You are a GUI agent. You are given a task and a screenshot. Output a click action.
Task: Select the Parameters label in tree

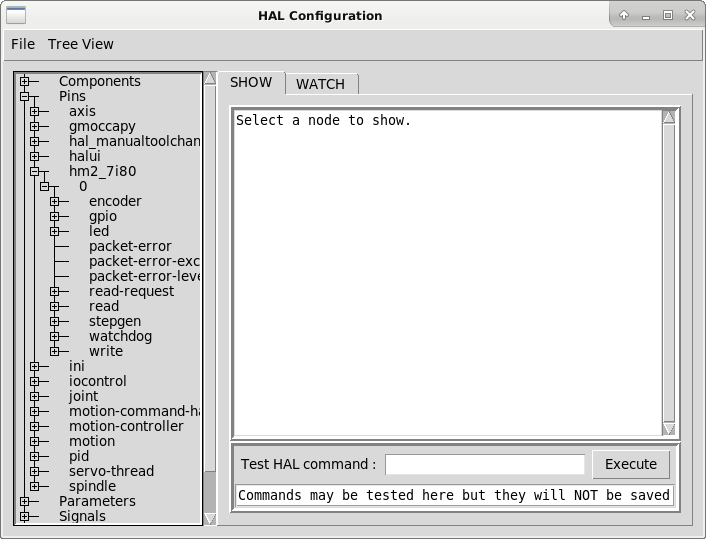[97, 501]
